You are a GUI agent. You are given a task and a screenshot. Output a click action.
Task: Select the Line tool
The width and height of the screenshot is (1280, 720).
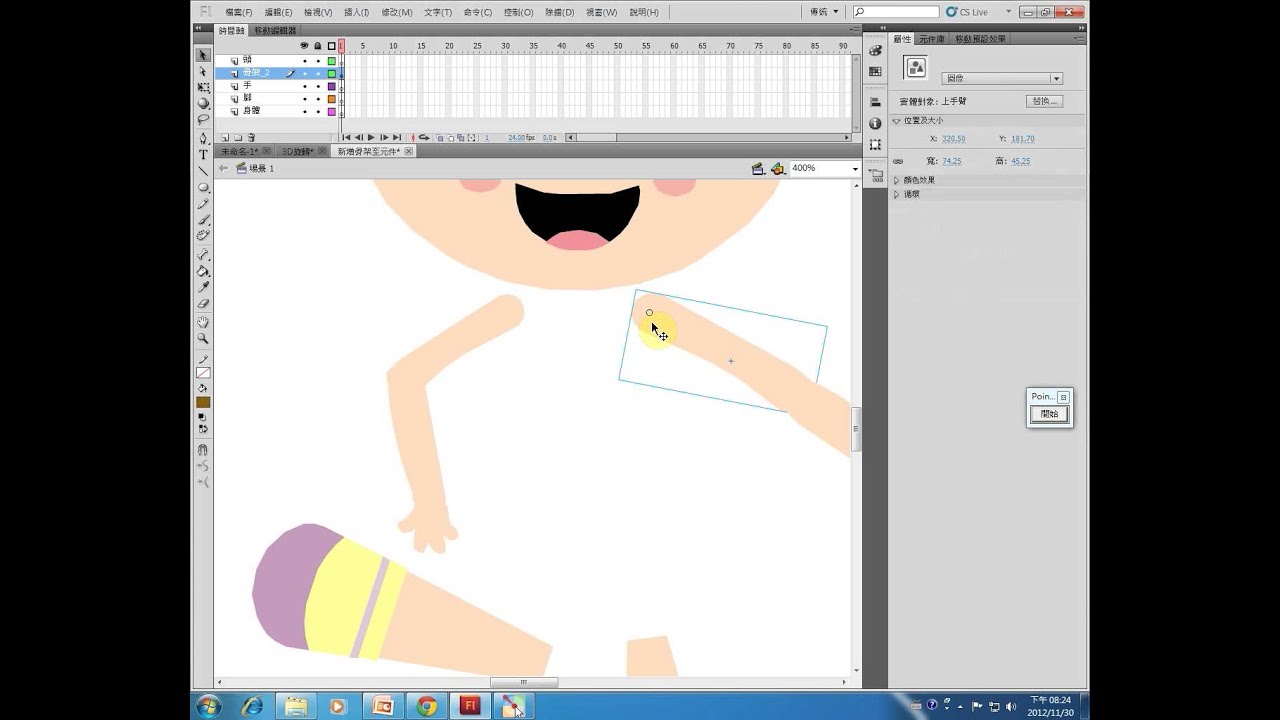point(203,171)
